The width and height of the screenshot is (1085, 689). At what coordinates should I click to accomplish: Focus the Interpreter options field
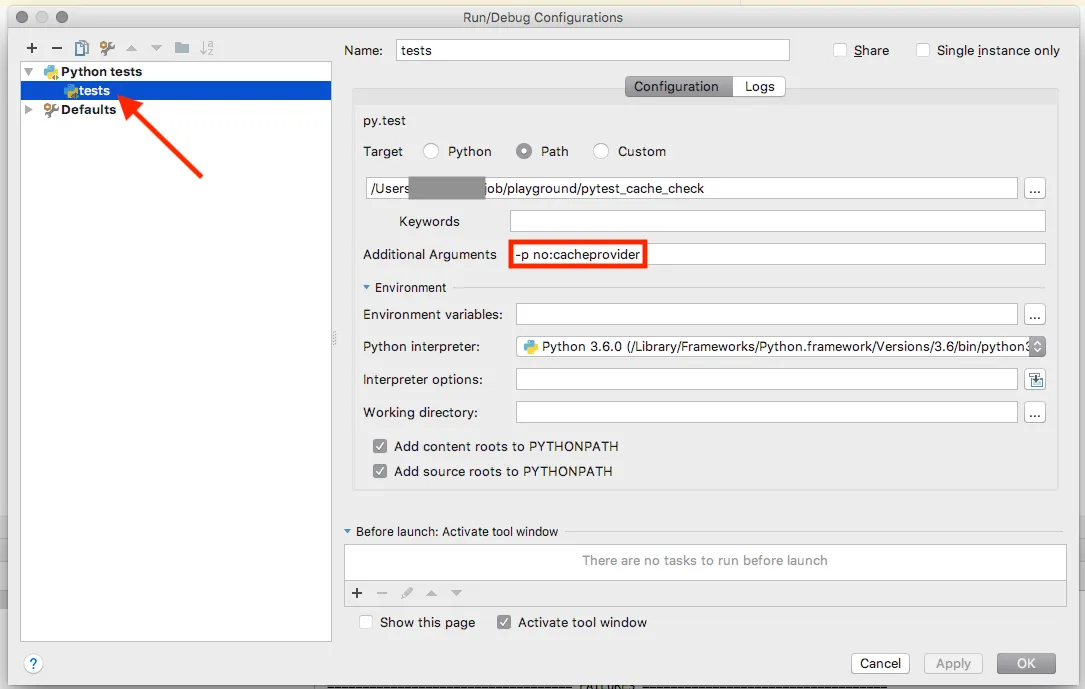[767, 380]
